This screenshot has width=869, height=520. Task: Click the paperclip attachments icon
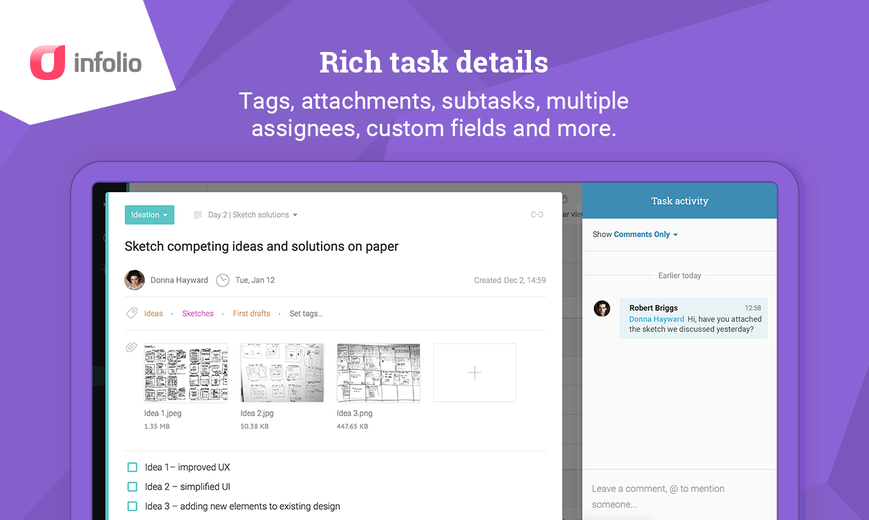(131, 347)
